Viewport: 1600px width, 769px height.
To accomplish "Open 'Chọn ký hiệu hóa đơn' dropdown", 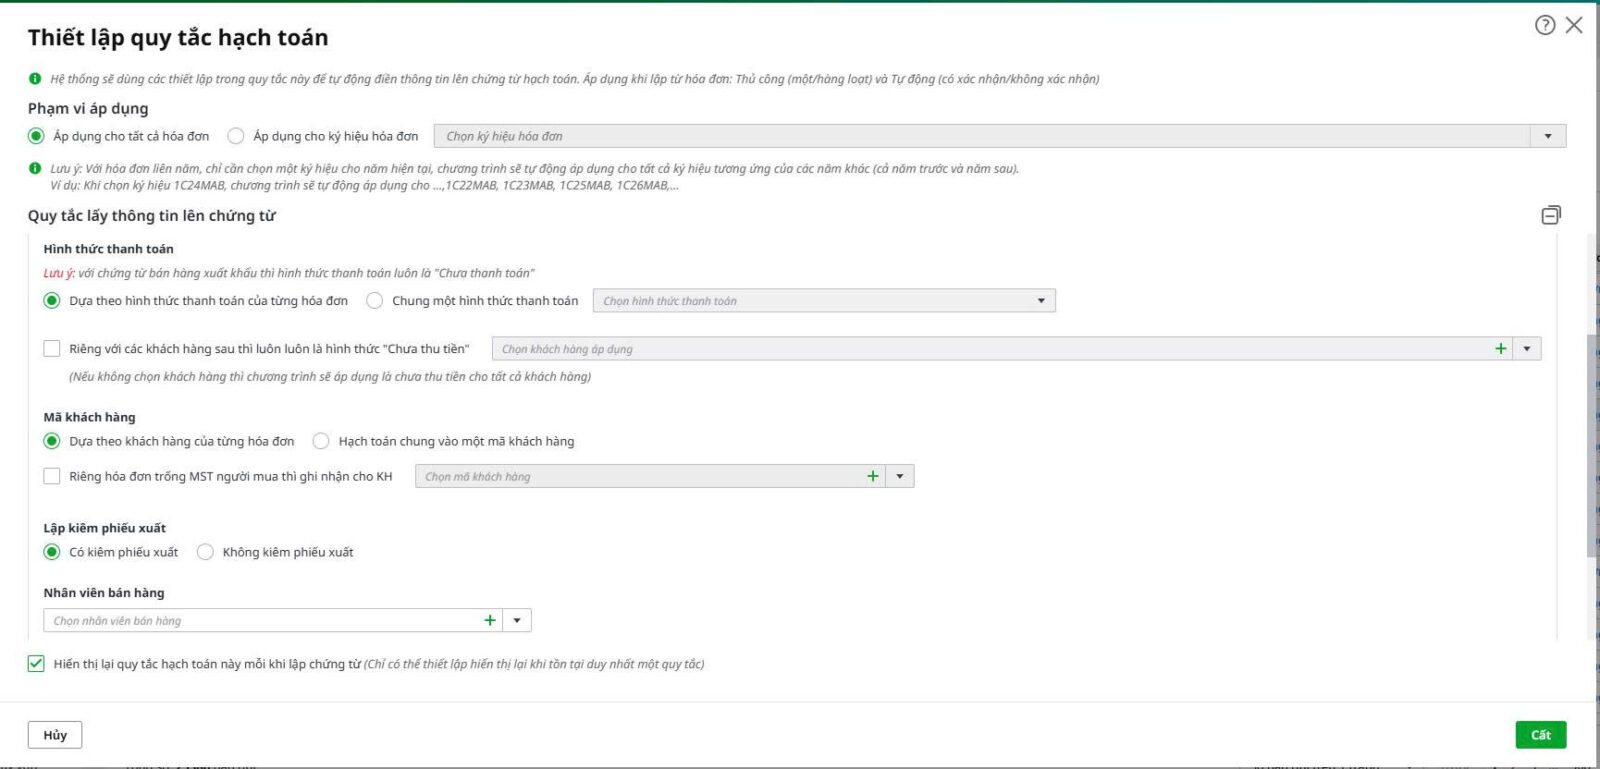I will click(1548, 136).
